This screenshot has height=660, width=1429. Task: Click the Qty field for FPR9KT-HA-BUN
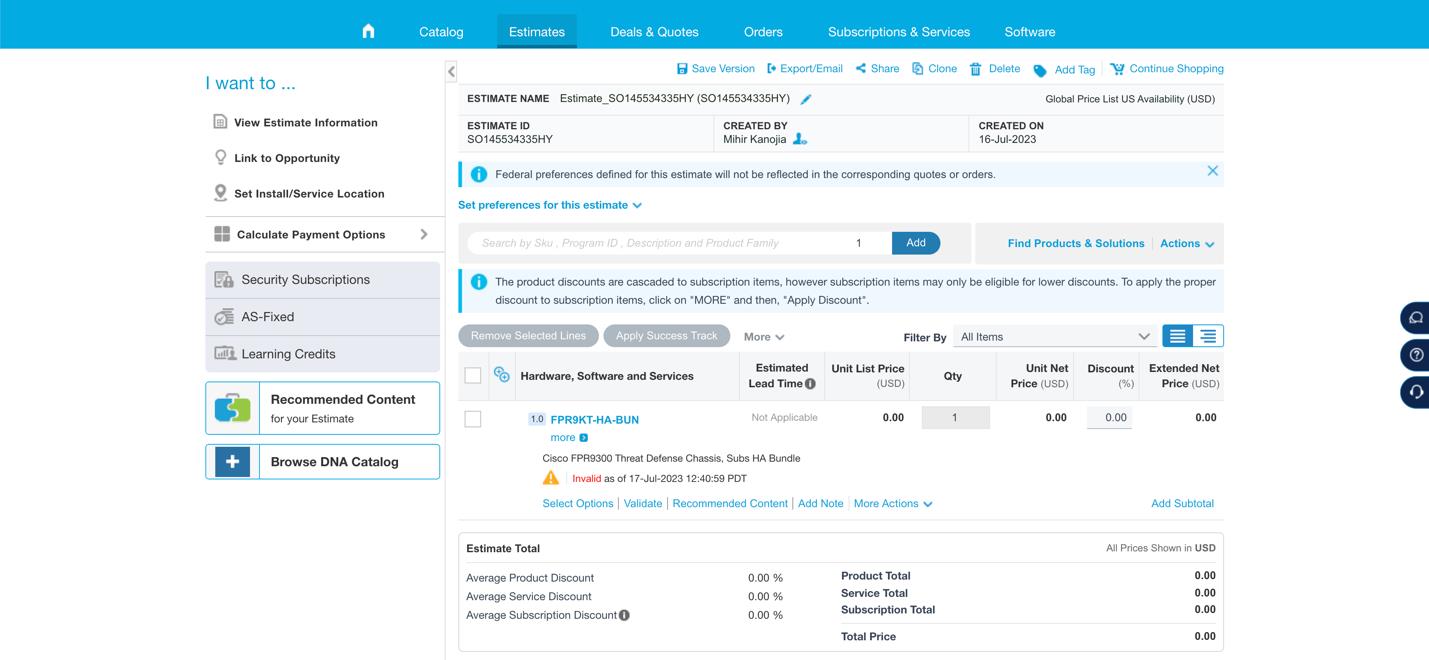(955, 417)
